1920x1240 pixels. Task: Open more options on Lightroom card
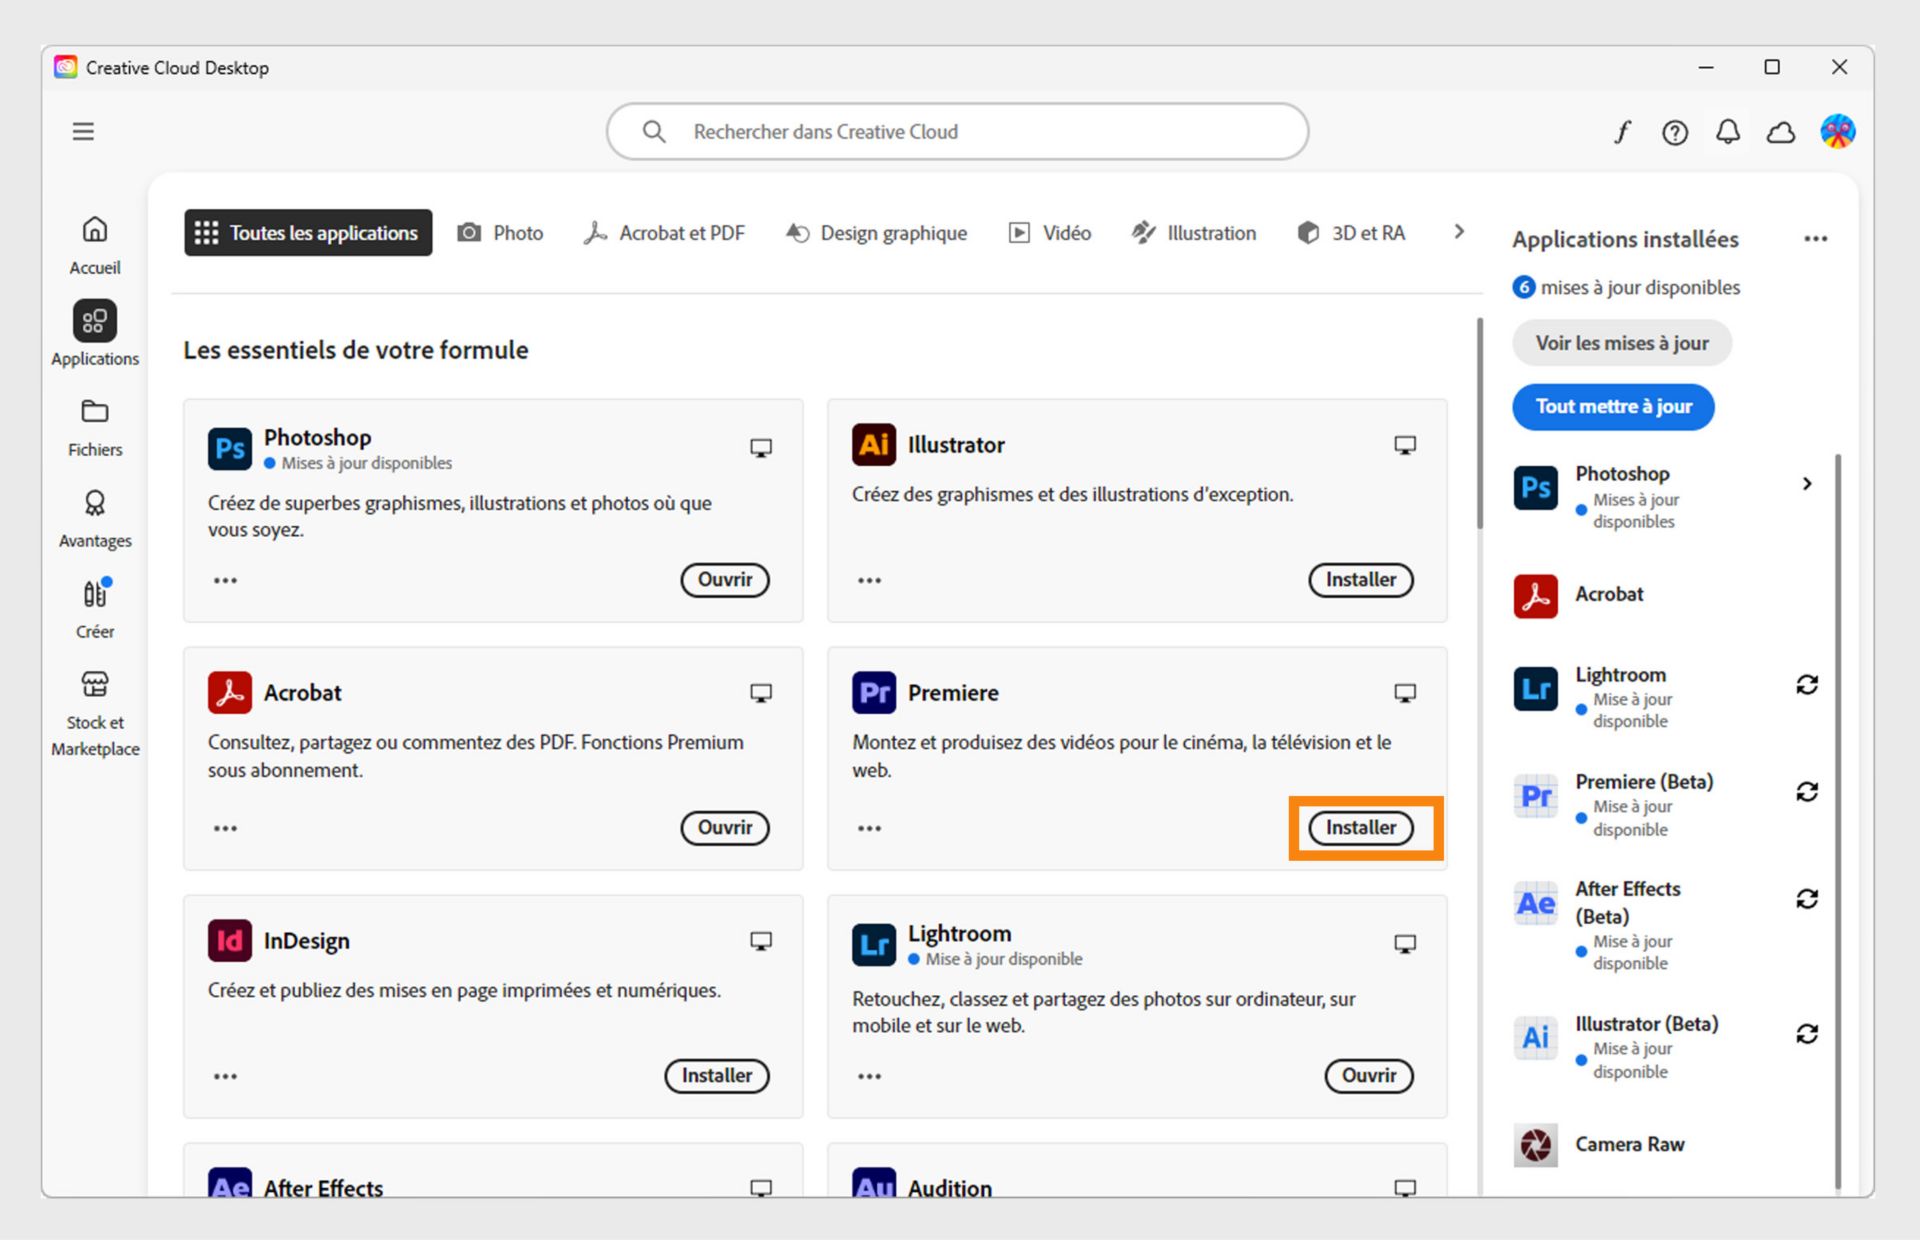(869, 1076)
